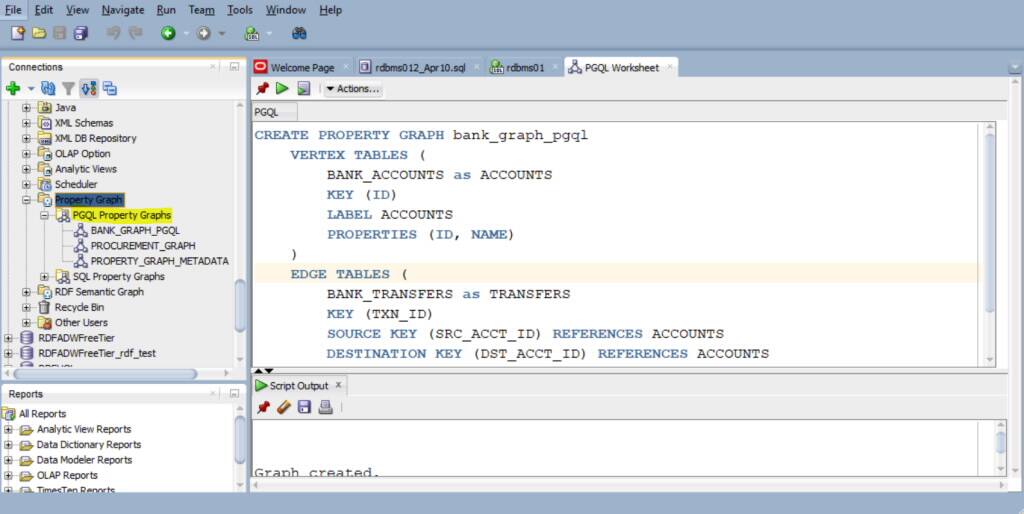The height and width of the screenshot is (514, 1024).
Task: Select All Reports node
Action: pyautogui.click(x=42, y=413)
